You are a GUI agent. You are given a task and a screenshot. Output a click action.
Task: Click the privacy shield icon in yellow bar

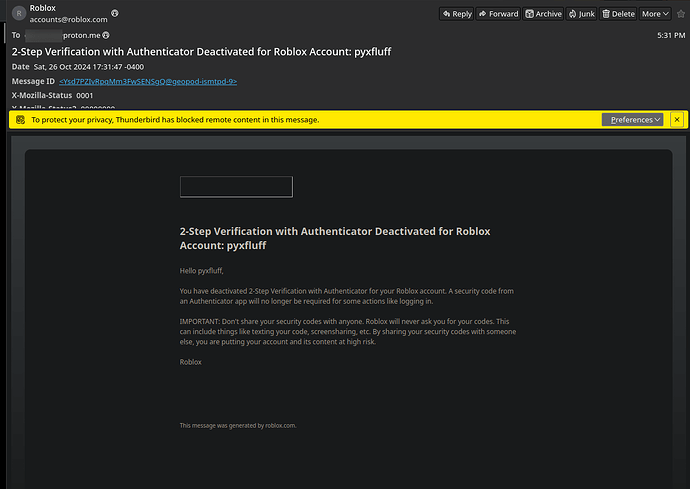pyautogui.click(x=20, y=120)
